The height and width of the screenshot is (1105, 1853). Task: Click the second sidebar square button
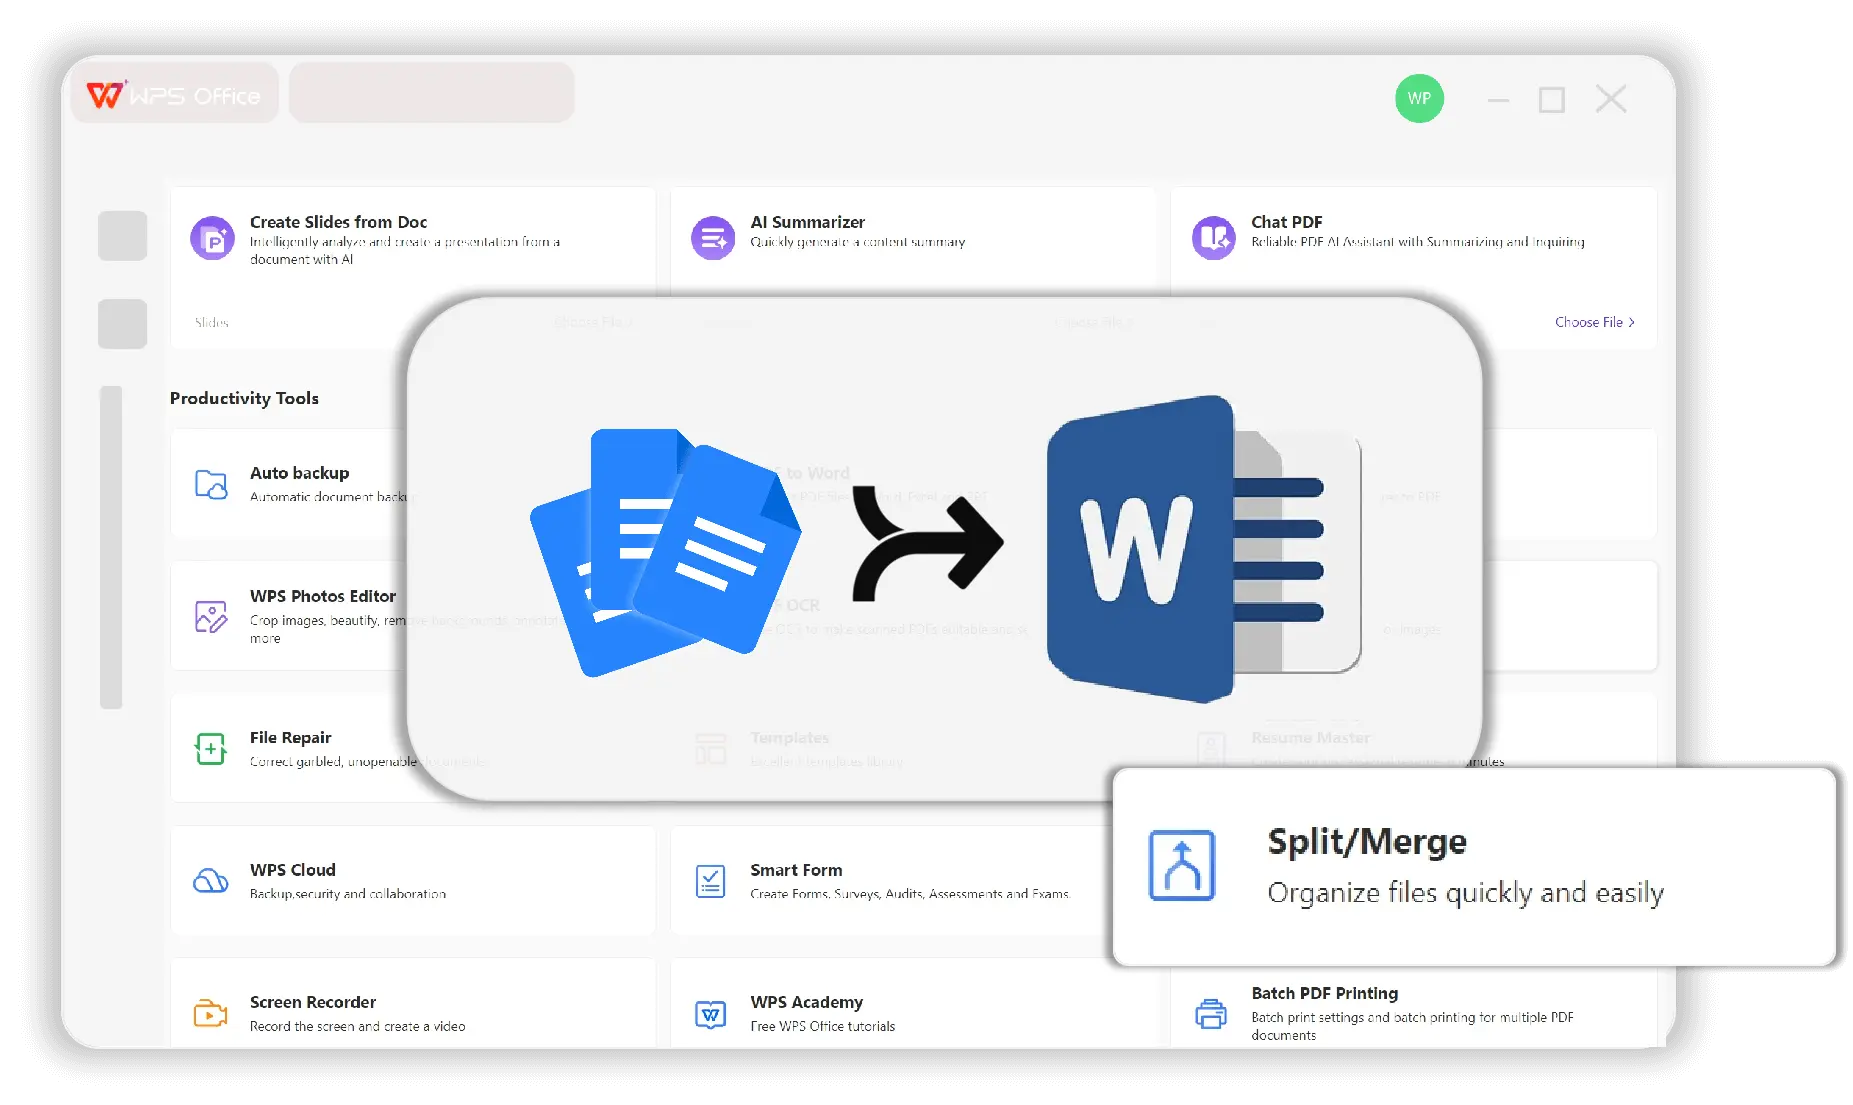click(123, 324)
